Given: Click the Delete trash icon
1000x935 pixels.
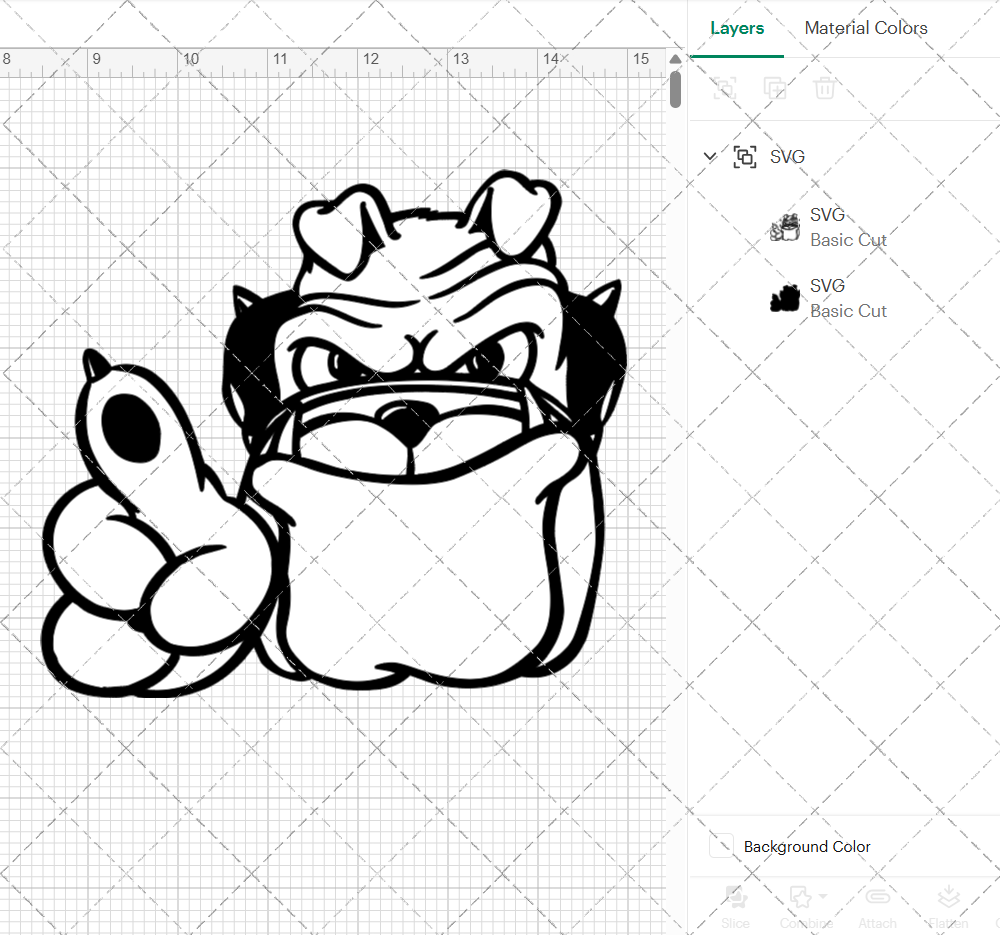Looking at the screenshot, I should pos(824,88).
